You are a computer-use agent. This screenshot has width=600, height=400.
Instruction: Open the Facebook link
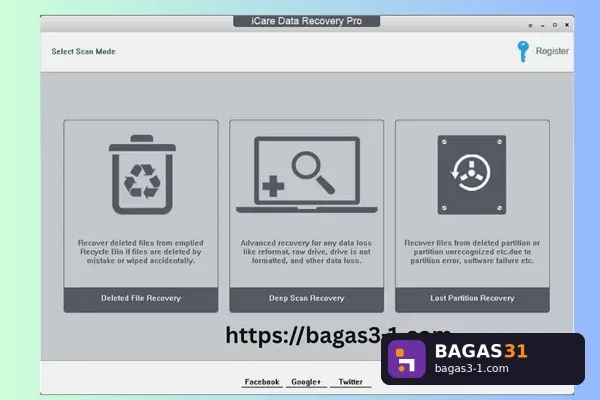(x=262, y=382)
